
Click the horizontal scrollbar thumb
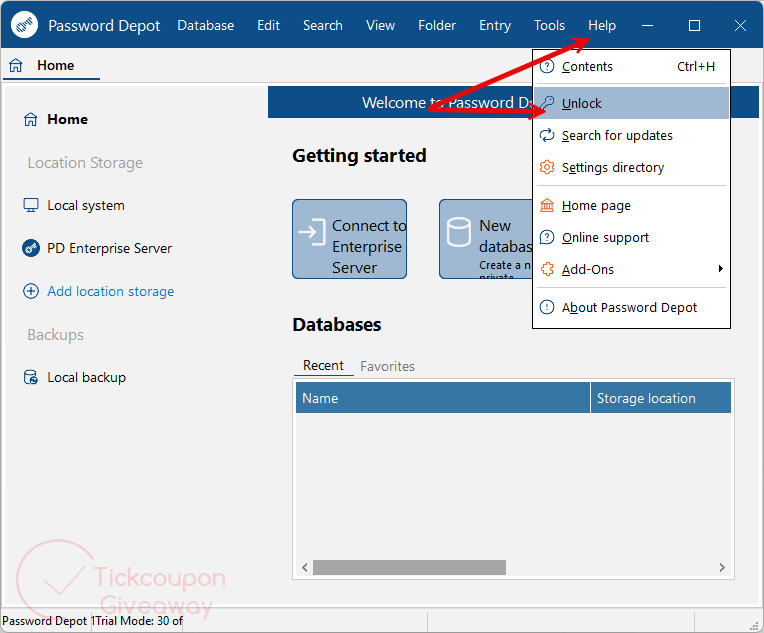409,567
